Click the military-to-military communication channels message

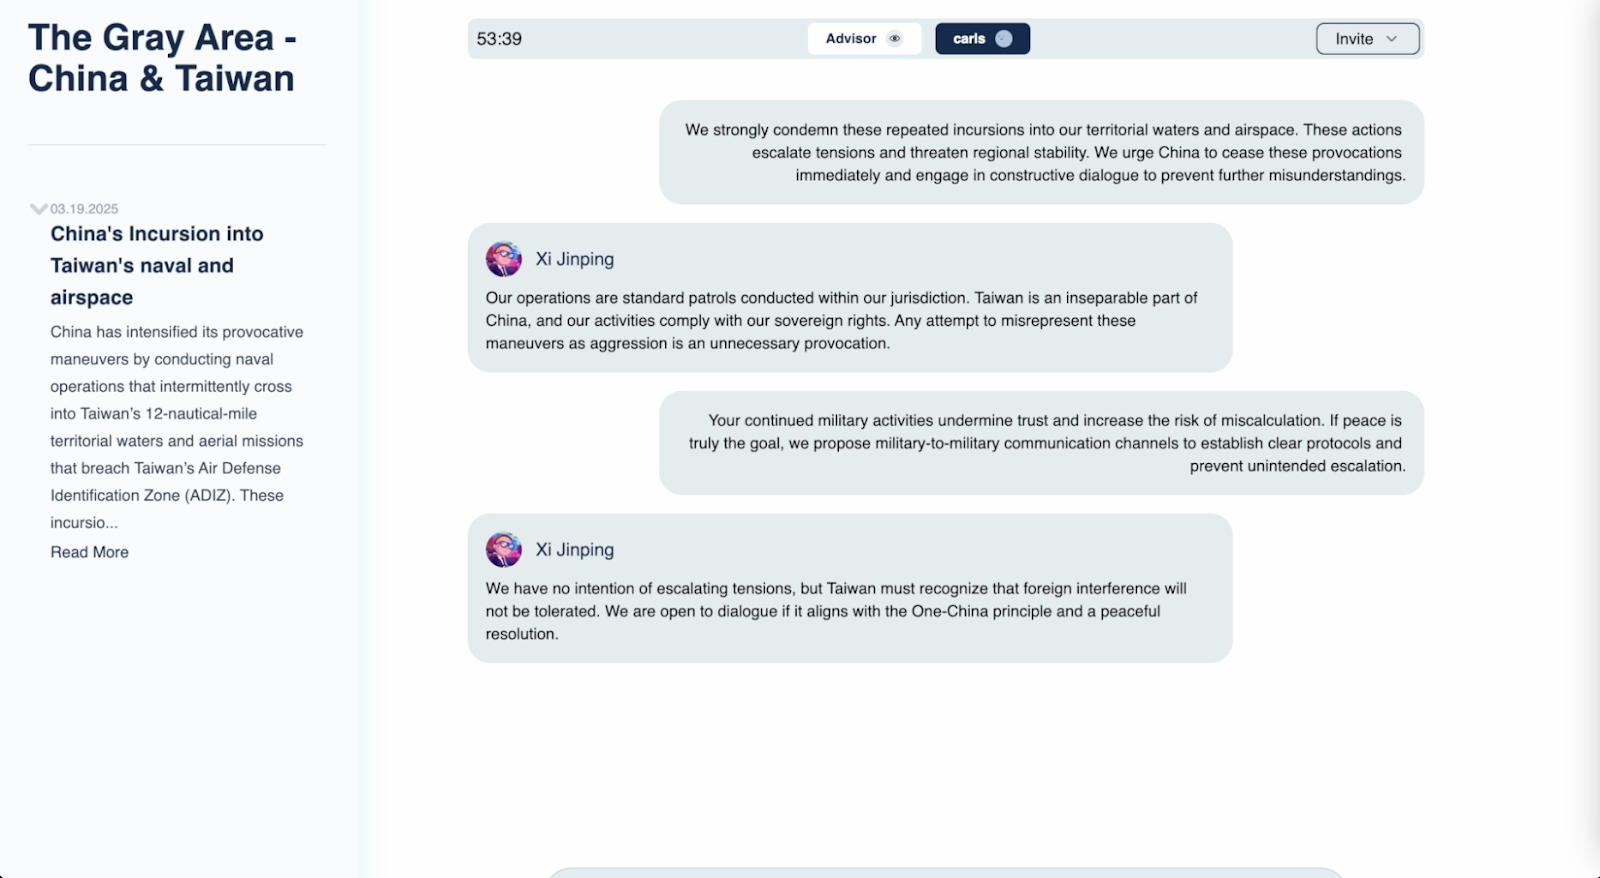pyautogui.click(x=1041, y=443)
